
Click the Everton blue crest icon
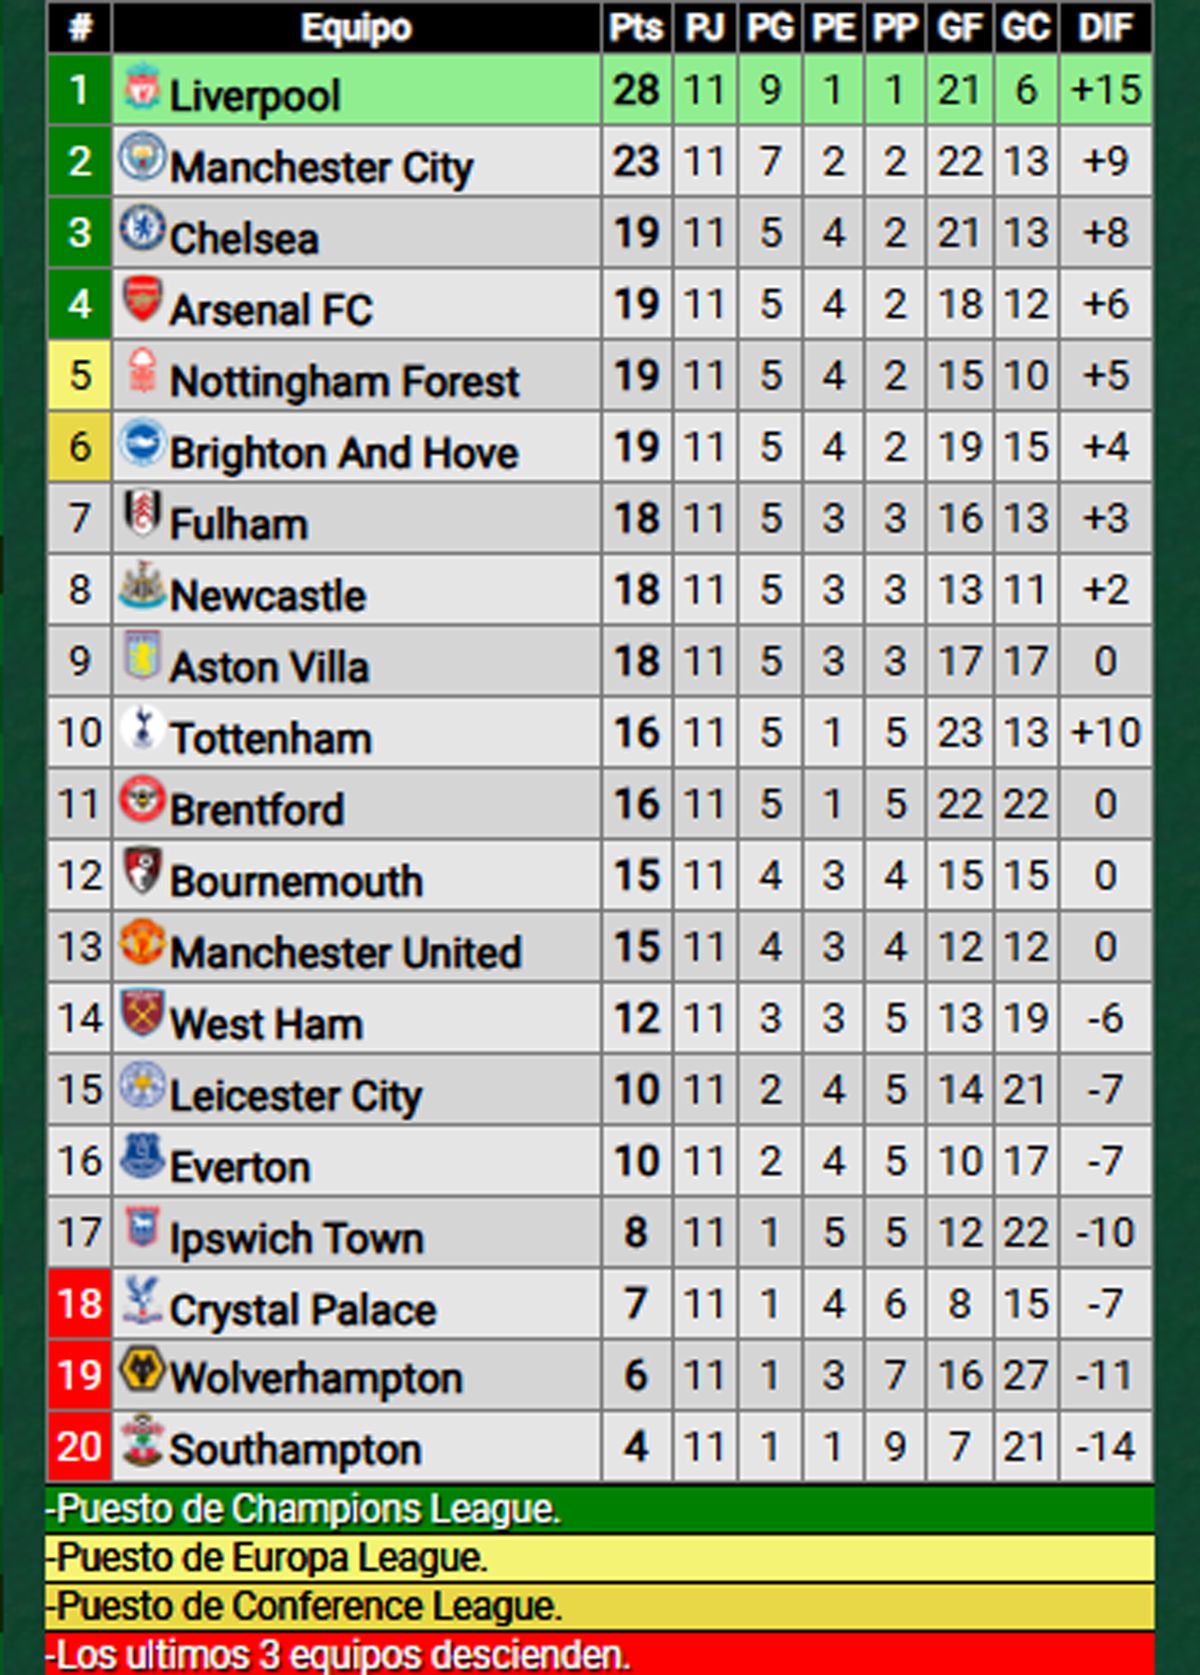tap(142, 1156)
